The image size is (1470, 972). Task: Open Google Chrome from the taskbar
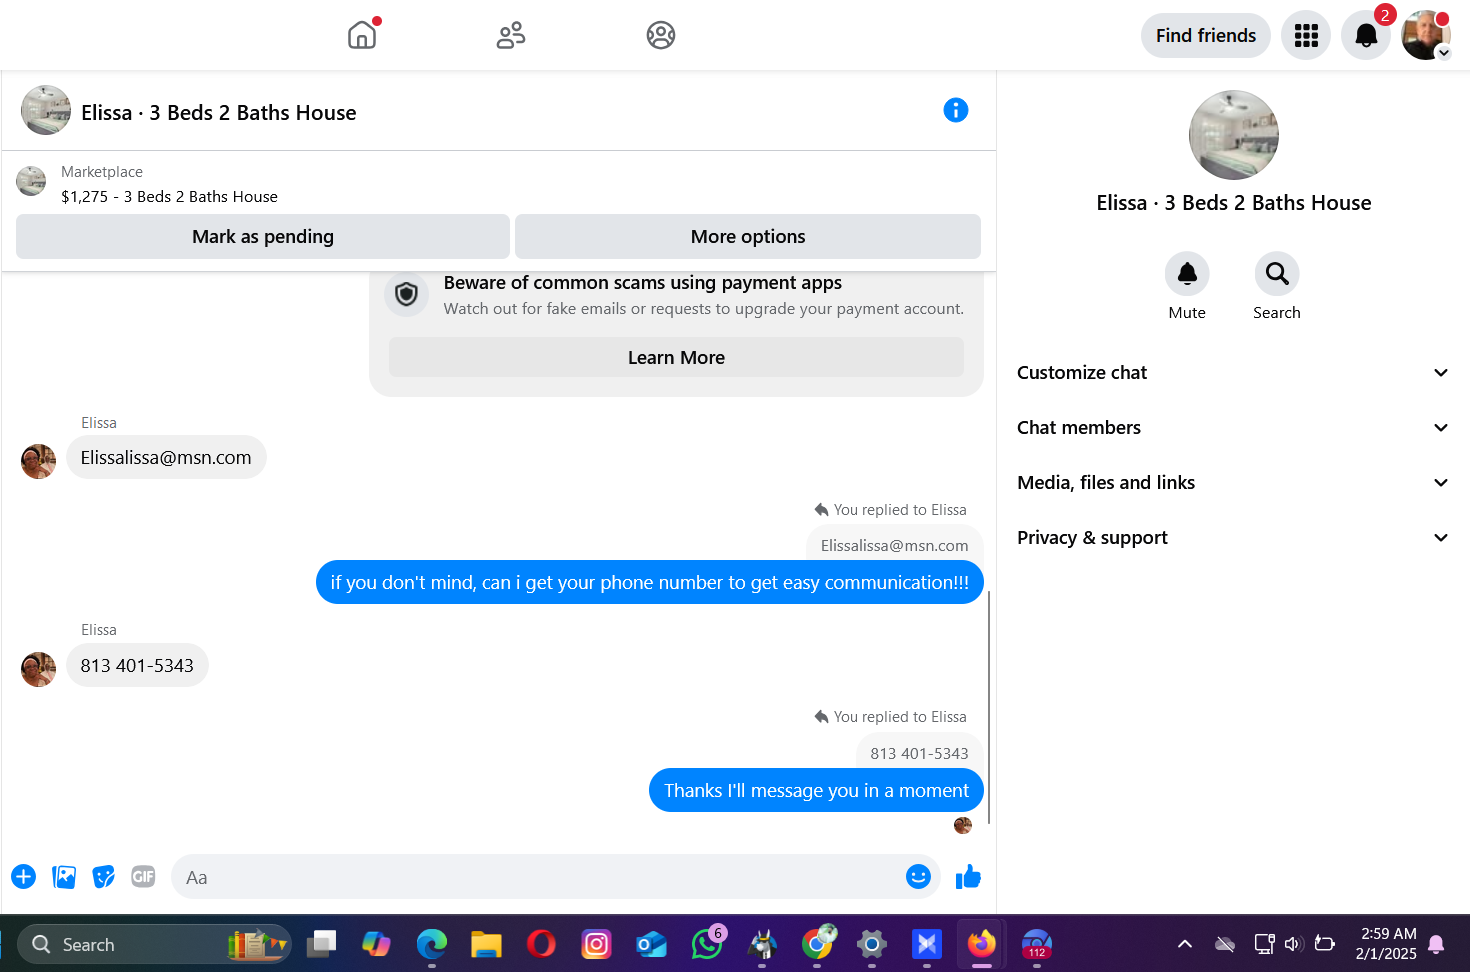[x=818, y=944]
